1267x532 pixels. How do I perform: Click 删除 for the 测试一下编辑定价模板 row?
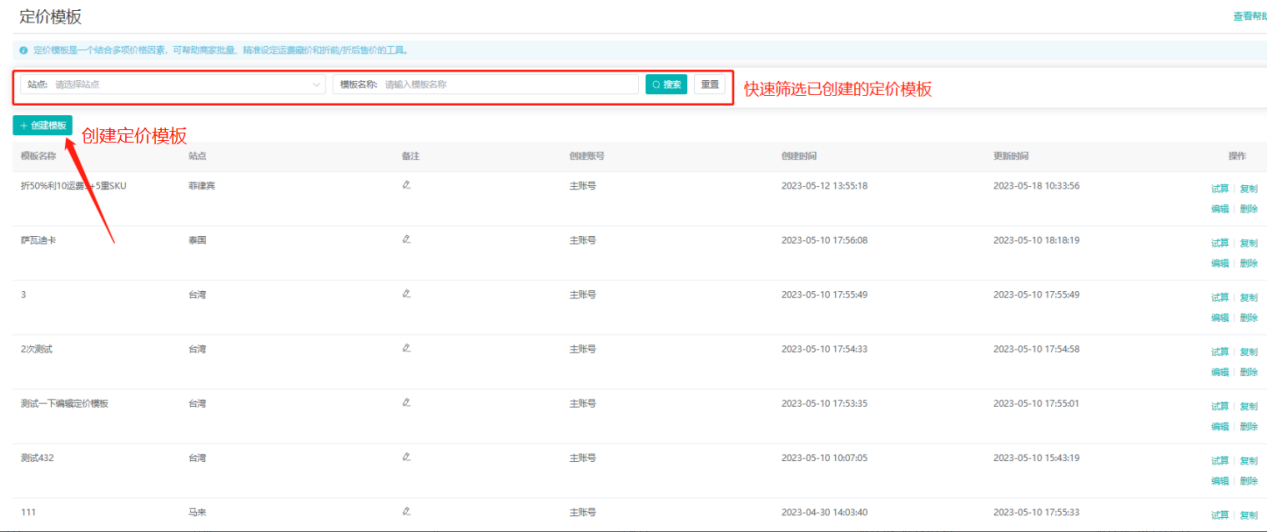point(1248,427)
